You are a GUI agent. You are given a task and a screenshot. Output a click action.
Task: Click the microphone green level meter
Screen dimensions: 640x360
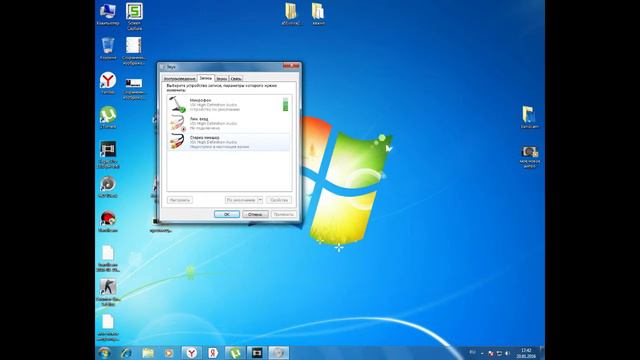[285, 104]
